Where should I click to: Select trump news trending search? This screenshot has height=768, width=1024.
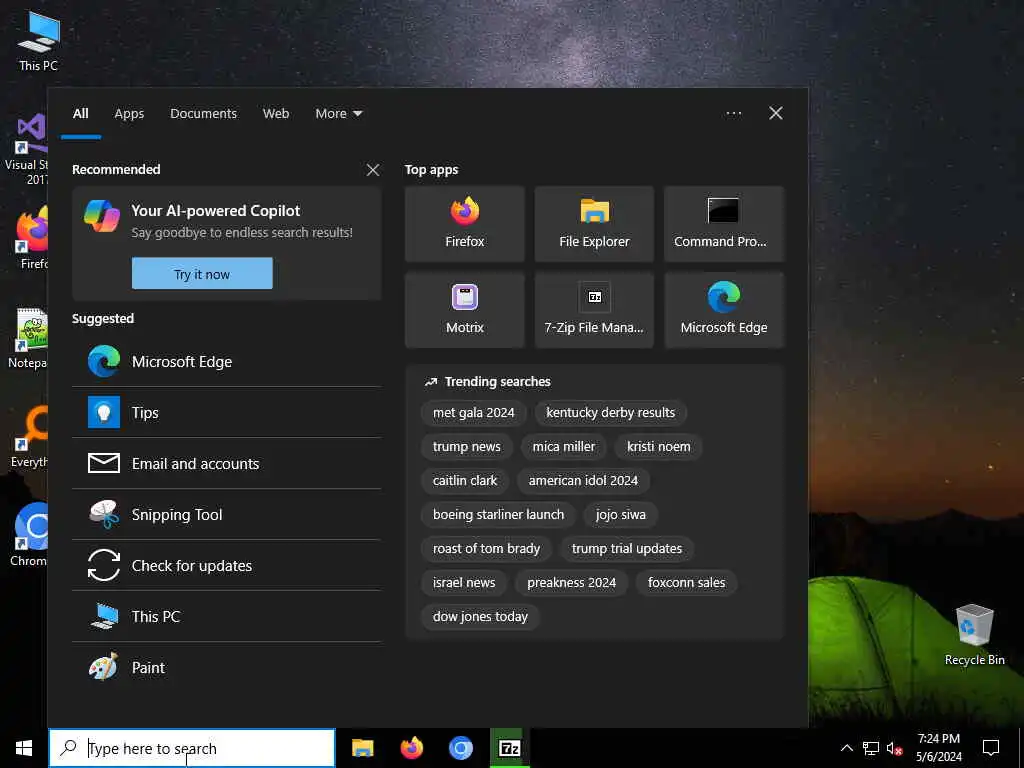466,447
